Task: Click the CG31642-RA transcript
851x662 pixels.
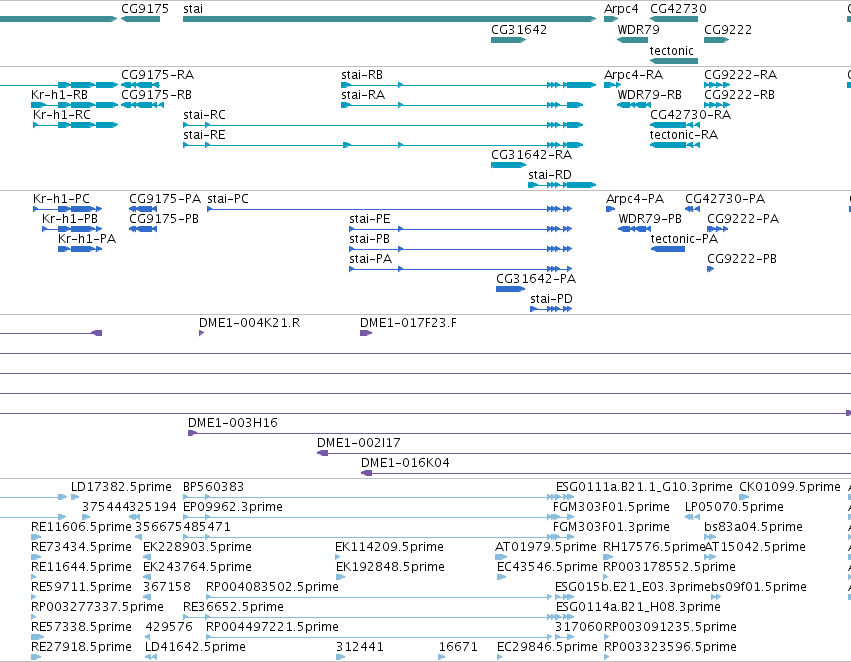Action: point(508,165)
